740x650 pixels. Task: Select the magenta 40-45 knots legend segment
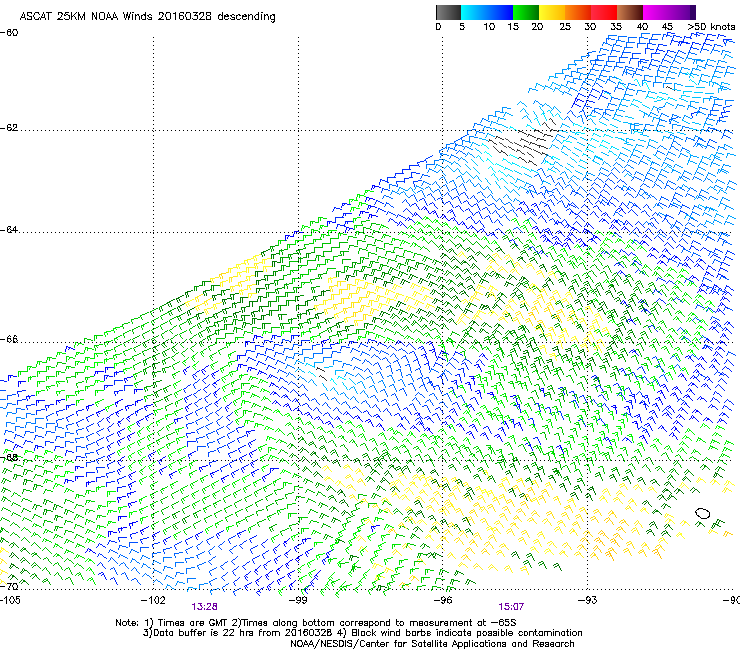point(656,12)
